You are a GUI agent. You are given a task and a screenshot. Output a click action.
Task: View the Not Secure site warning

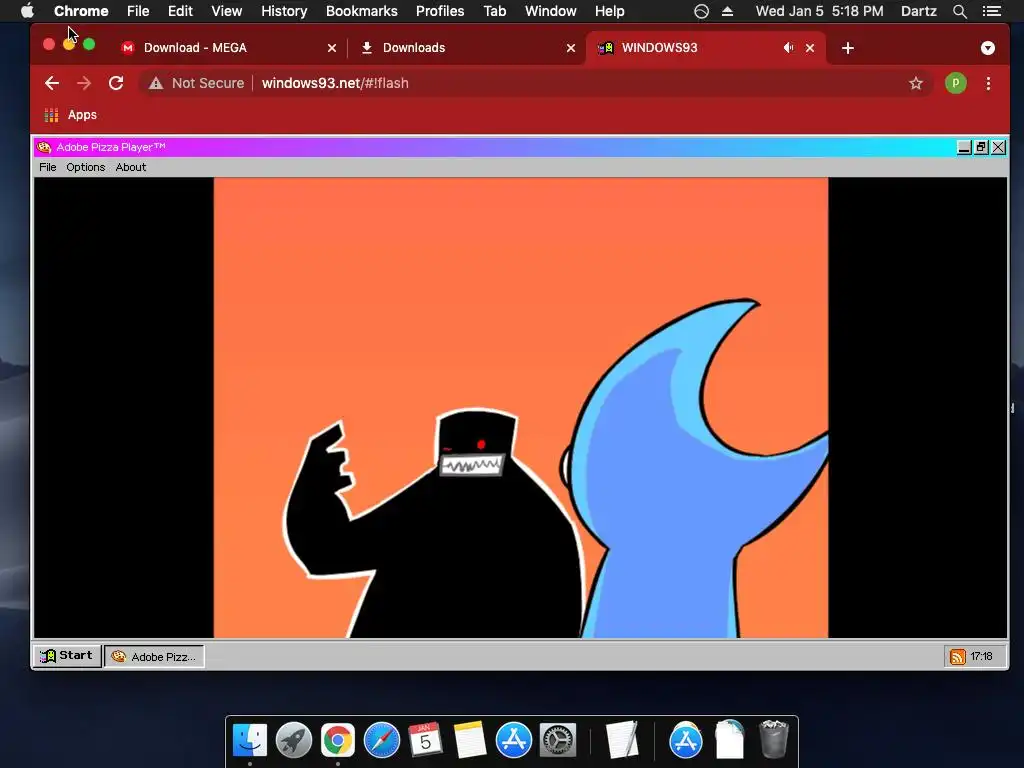coord(197,83)
